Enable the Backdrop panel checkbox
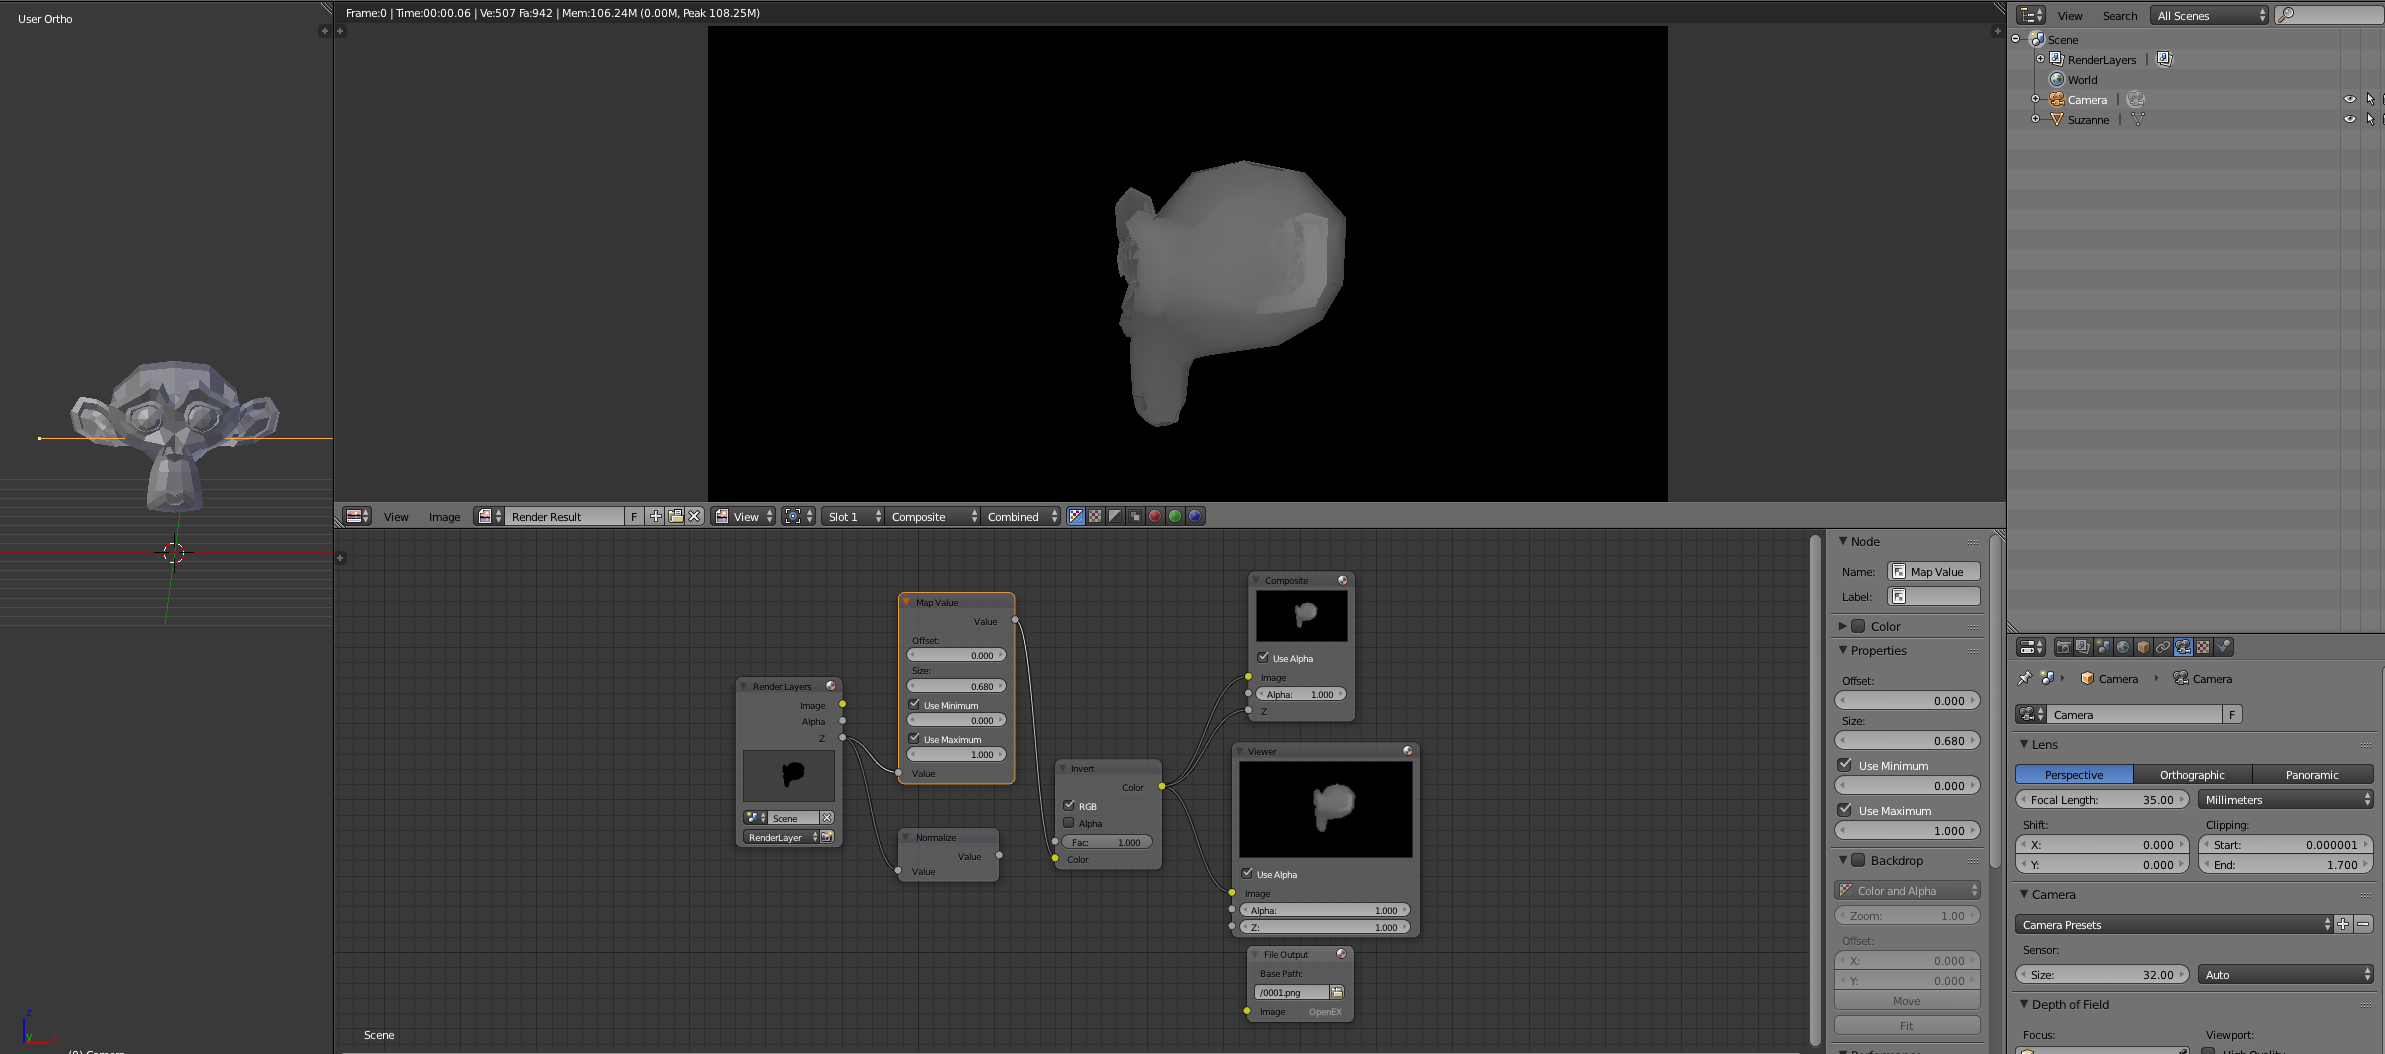2385x1054 pixels. [1858, 860]
